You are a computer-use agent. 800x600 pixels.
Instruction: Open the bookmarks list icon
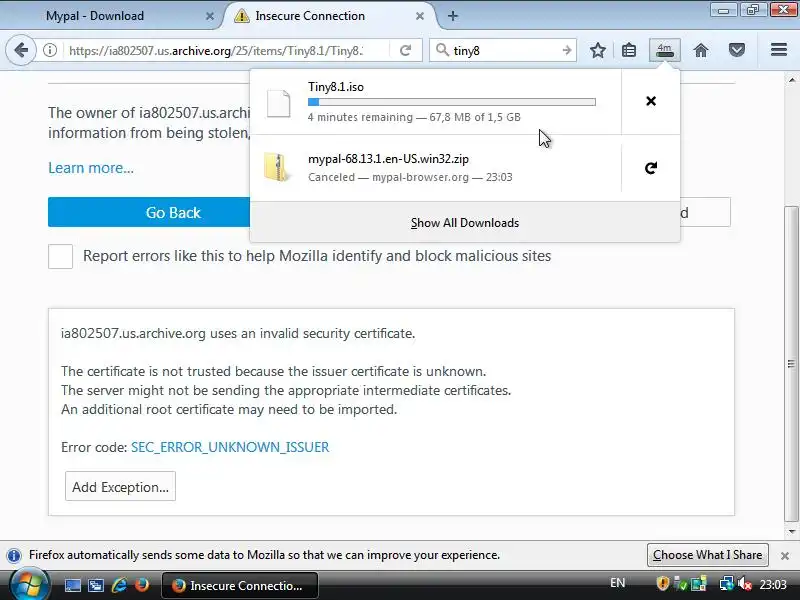629,50
